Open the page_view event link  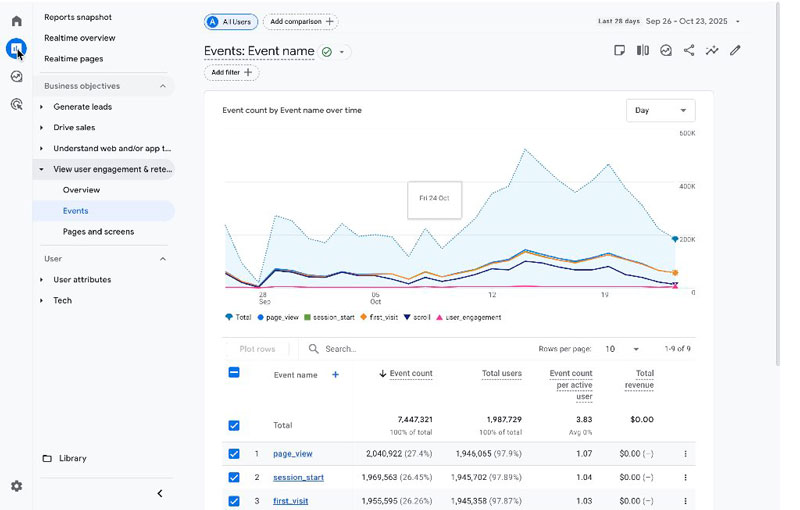[x=292, y=453]
